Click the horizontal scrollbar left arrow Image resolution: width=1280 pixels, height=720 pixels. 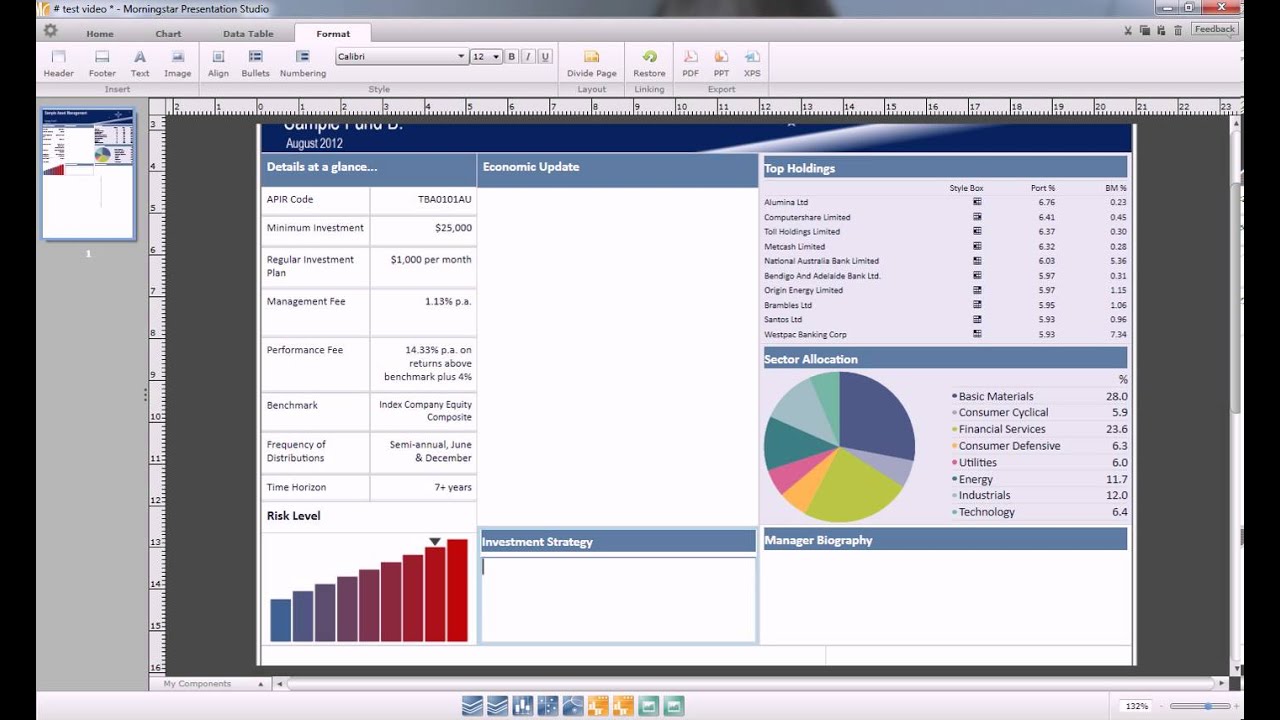tap(280, 684)
